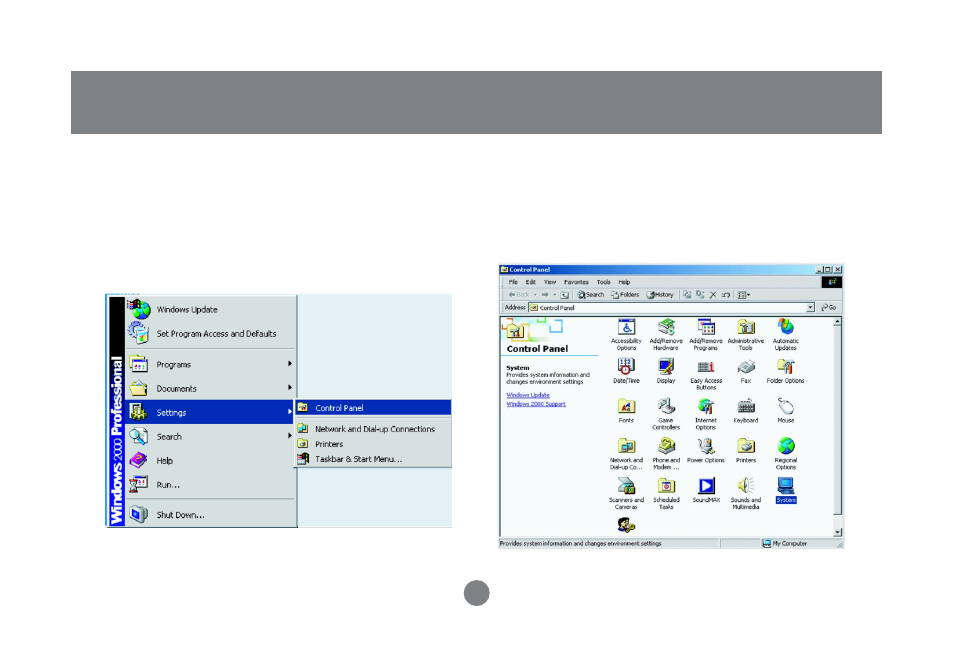The height and width of the screenshot is (664, 954).
Task: Follow the Windows 2000 Support link
Action: pos(536,404)
